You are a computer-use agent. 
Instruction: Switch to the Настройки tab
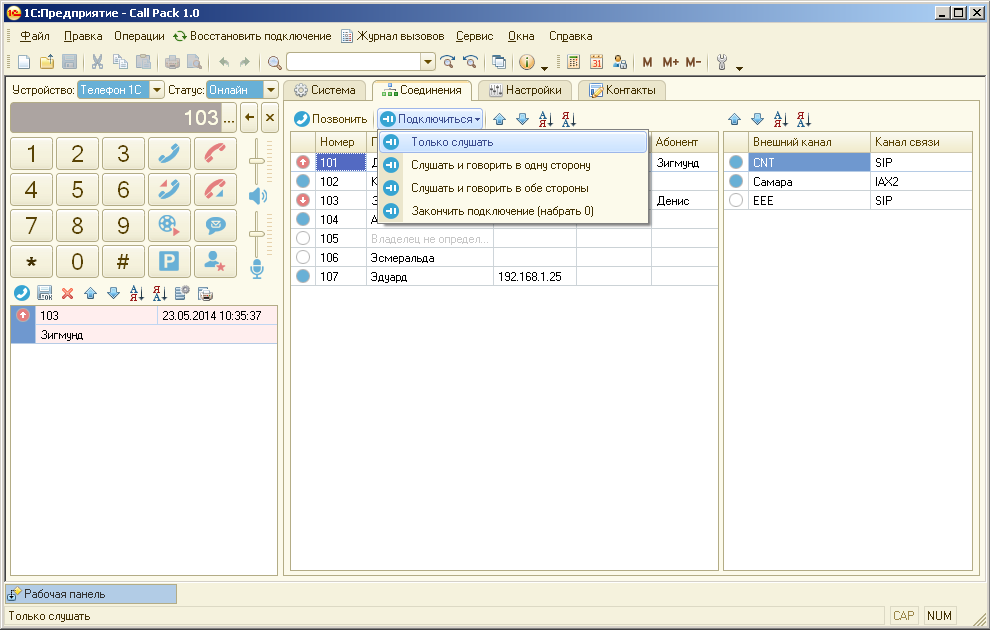click(525, 90)
